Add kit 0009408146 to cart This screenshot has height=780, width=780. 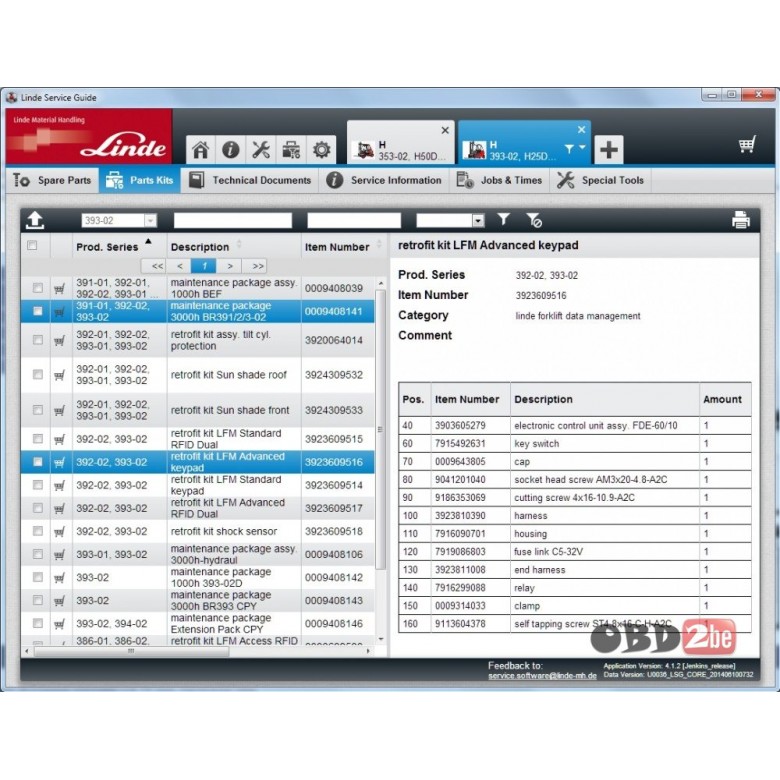click(59, 624)
